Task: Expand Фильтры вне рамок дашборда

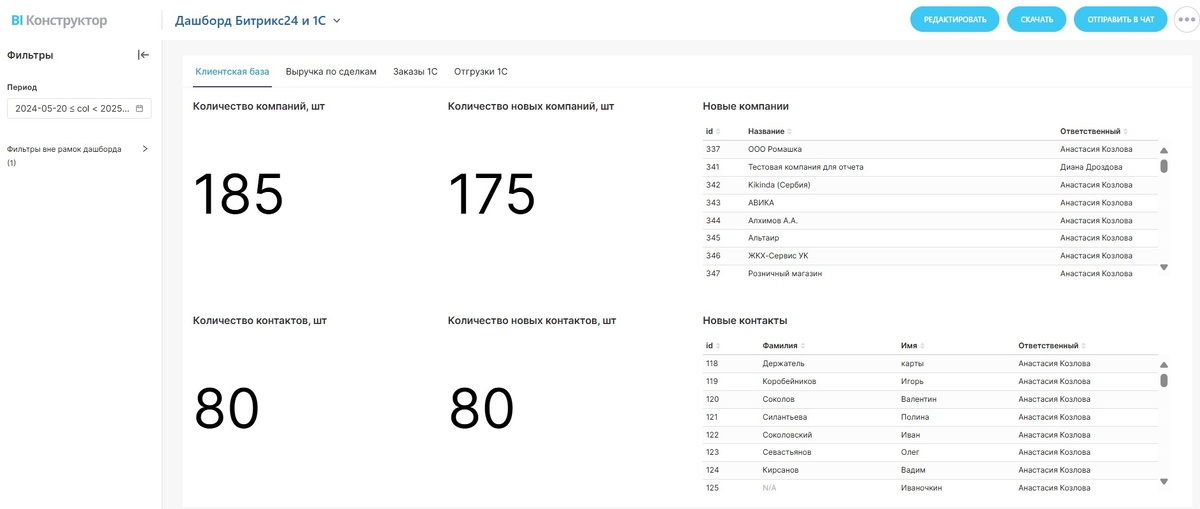Action: click(x=145, y=149)
